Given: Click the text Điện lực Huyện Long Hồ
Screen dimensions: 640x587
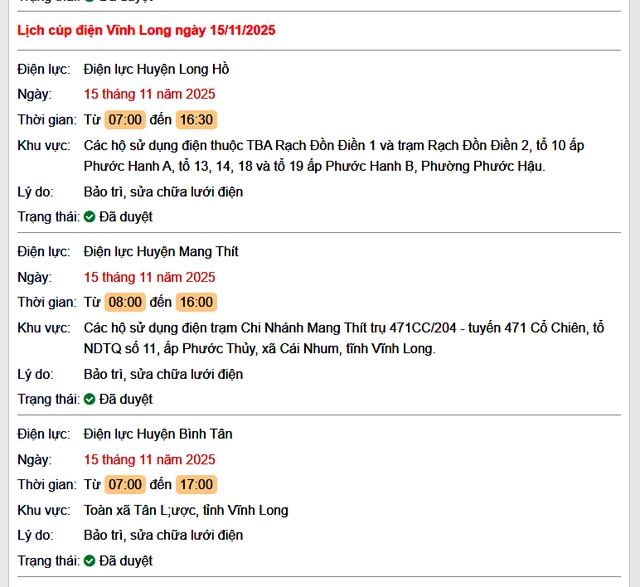Looking at the screenshot, I should point(156,69).
